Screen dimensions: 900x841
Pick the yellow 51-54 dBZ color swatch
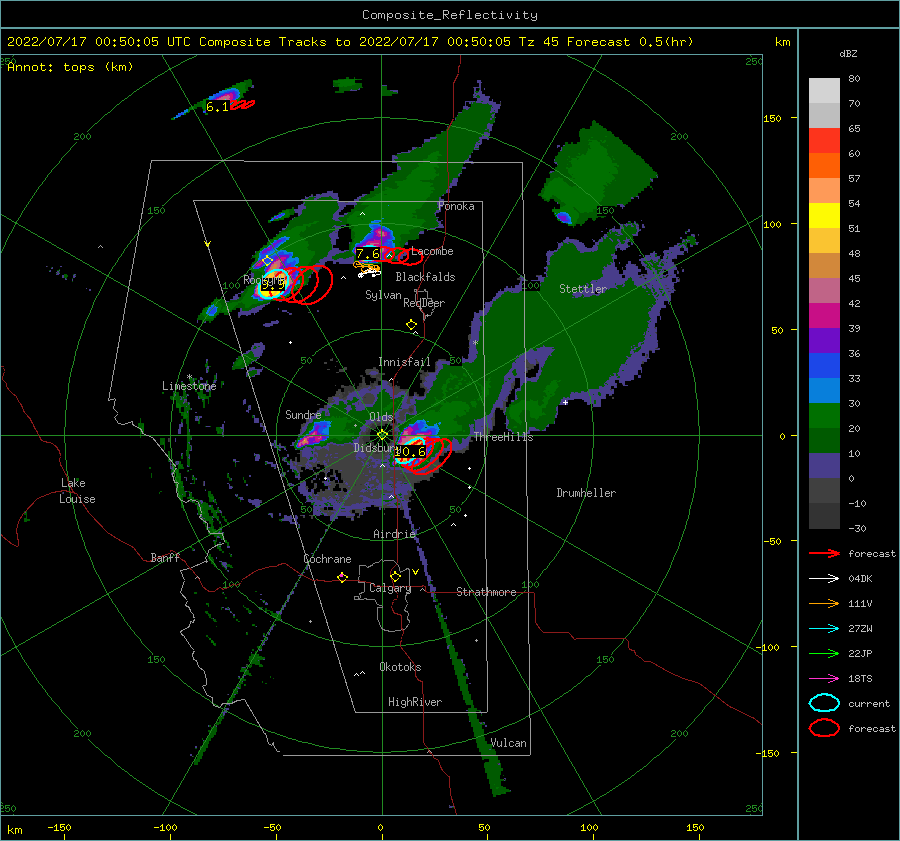coord(824,215)
